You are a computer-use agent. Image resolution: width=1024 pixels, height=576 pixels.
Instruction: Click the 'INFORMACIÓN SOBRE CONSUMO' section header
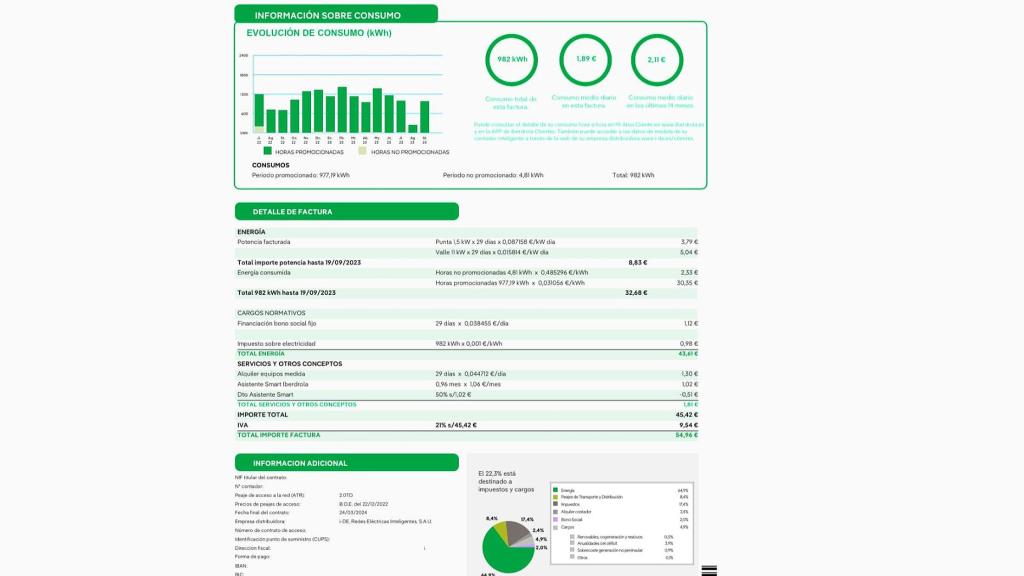(x=336, y=14)
